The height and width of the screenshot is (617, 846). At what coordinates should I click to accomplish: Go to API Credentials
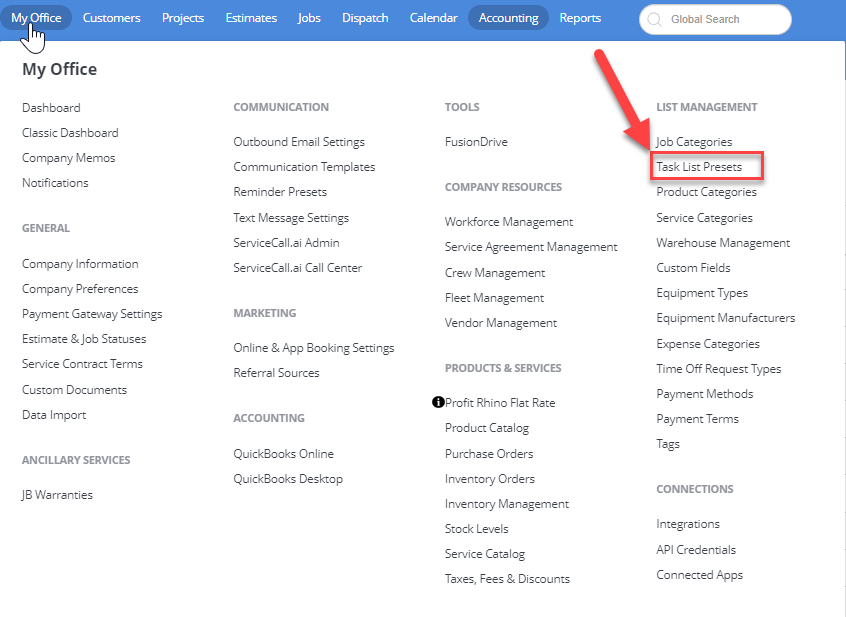[696, 550]
